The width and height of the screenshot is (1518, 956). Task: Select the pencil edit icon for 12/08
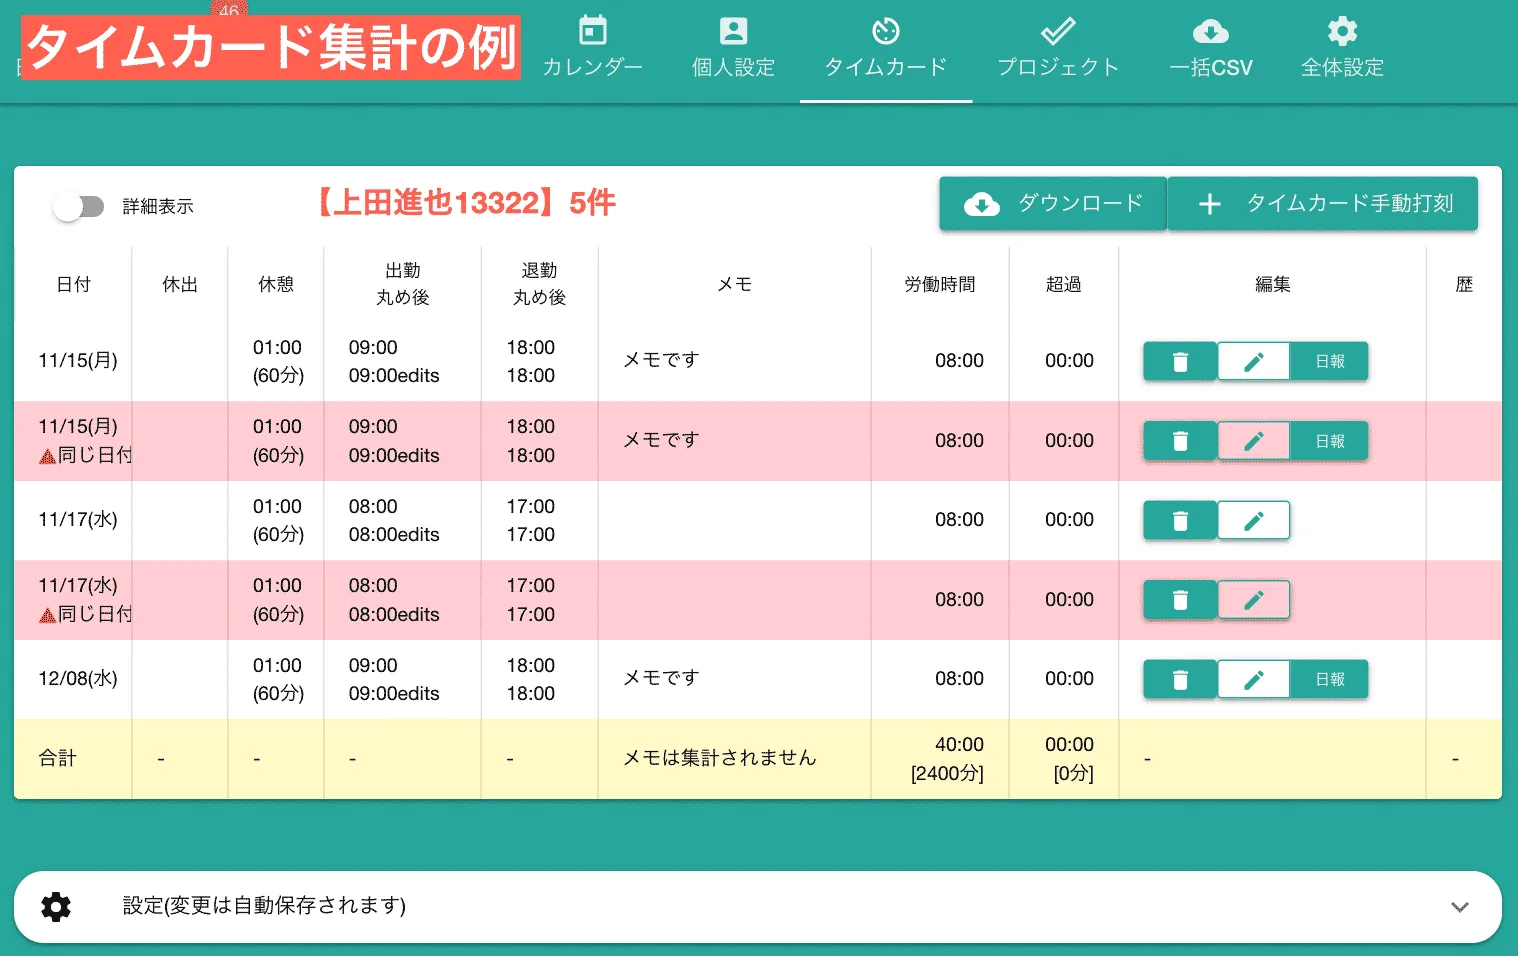(x=1254, y=679)
